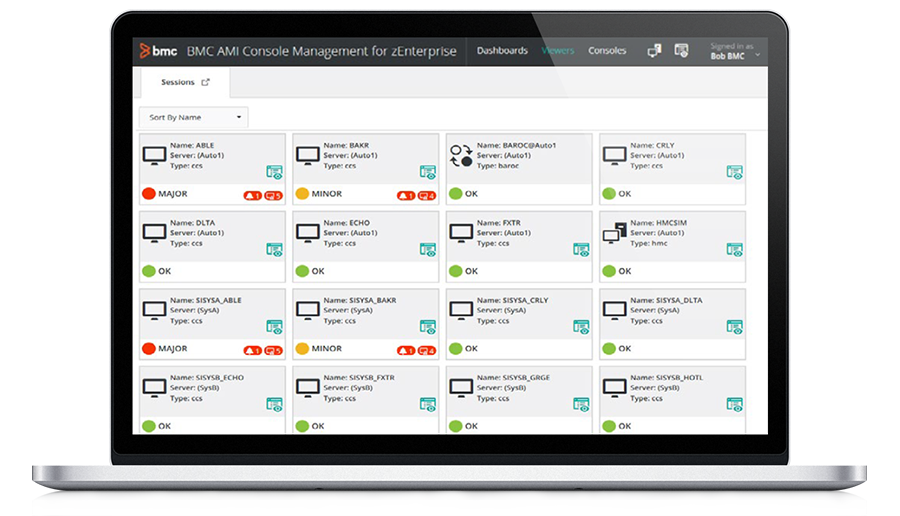
Task: Click the HMCSIM dual-computer icon
Action: click(x=614, y=233)
